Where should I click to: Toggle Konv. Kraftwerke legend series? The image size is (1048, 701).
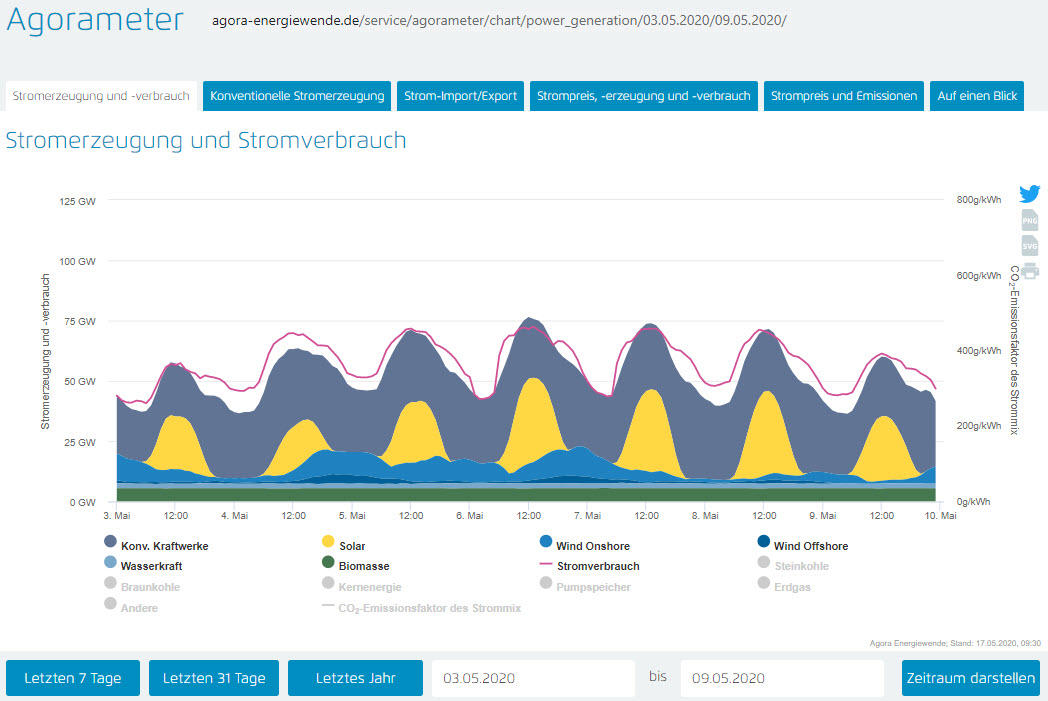156,546
